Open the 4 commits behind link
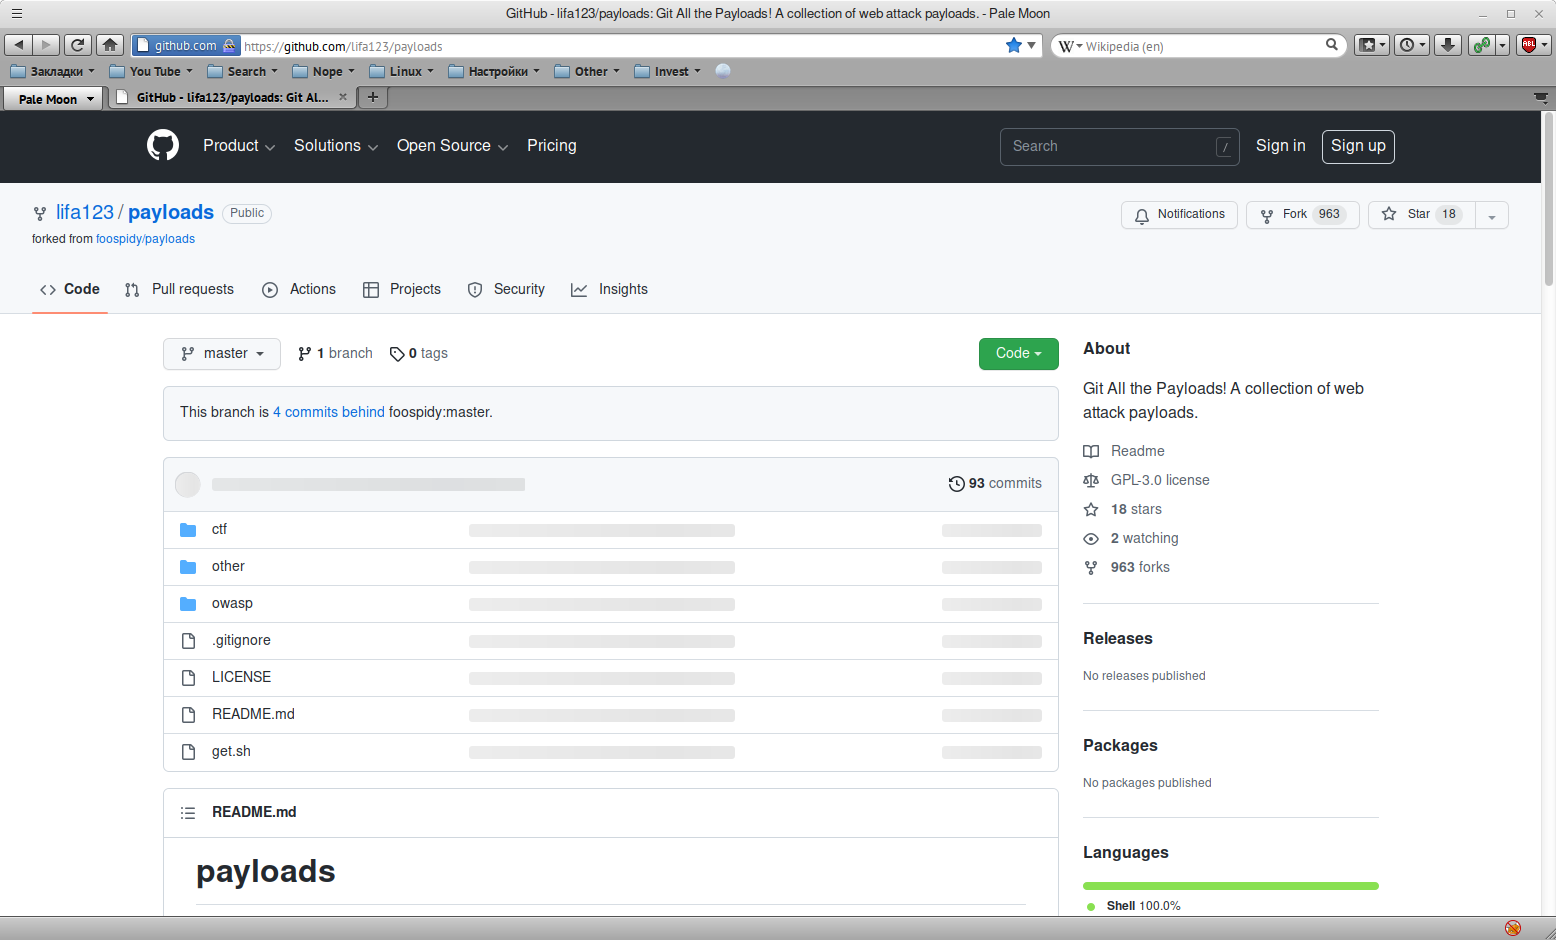1556x940 pixels. [x=329, y=413]
